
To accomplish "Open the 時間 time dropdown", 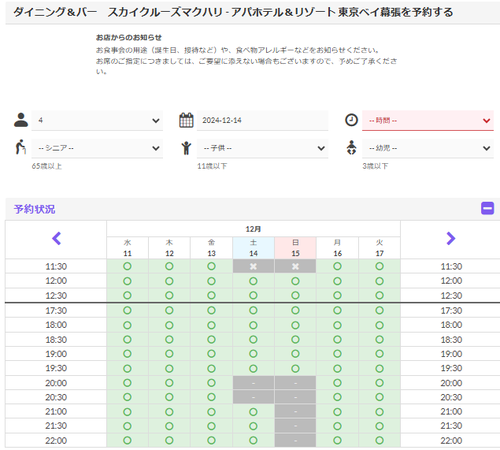I will click(428, 120).
